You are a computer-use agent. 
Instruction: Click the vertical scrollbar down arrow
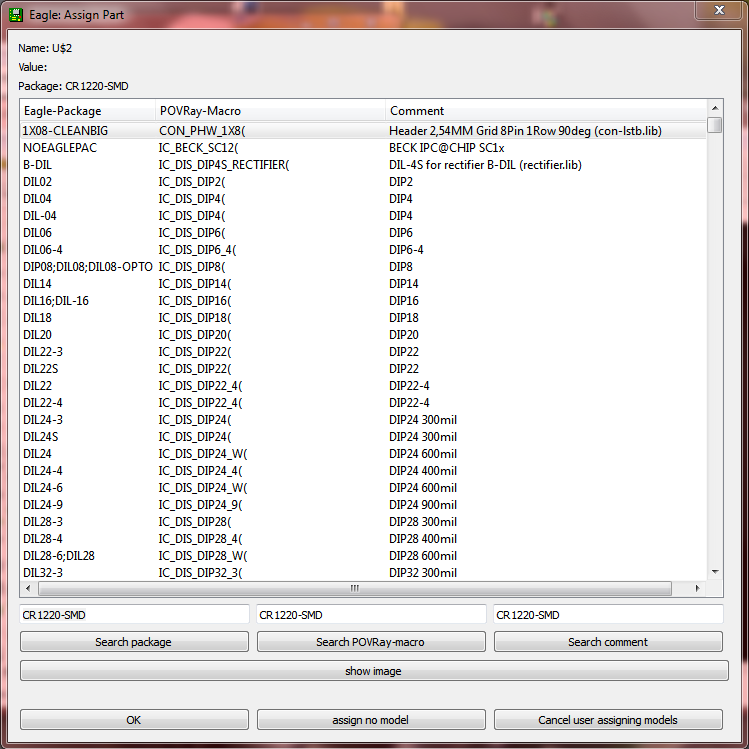715,572
